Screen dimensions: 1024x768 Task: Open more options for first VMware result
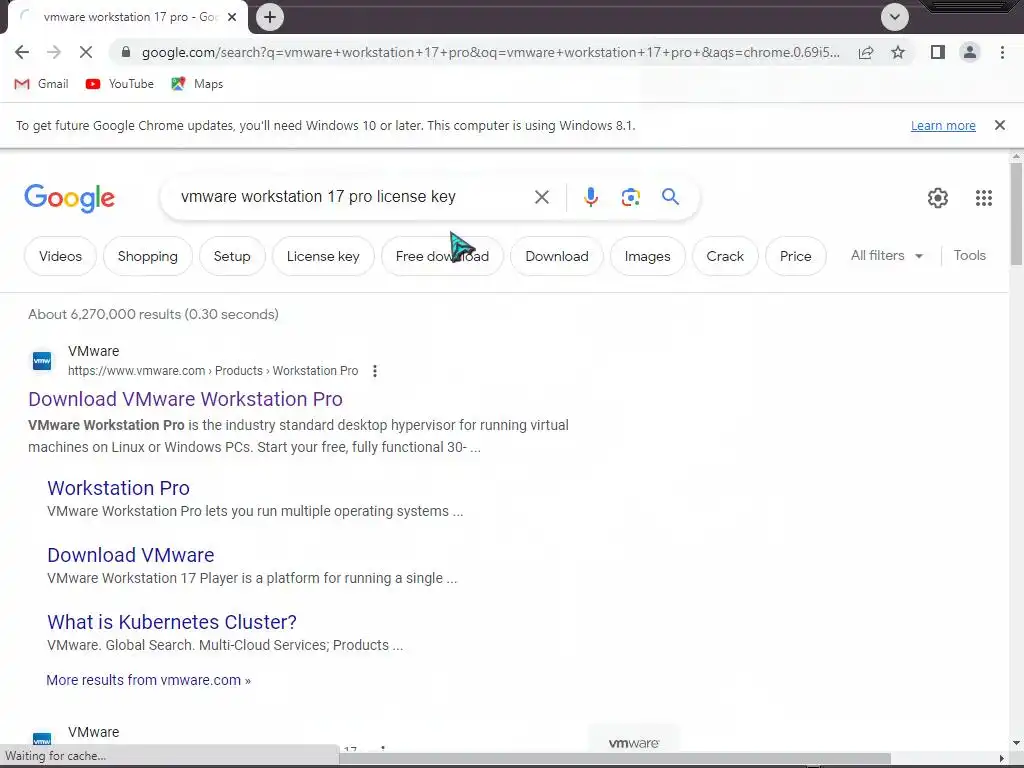(374, 371)
